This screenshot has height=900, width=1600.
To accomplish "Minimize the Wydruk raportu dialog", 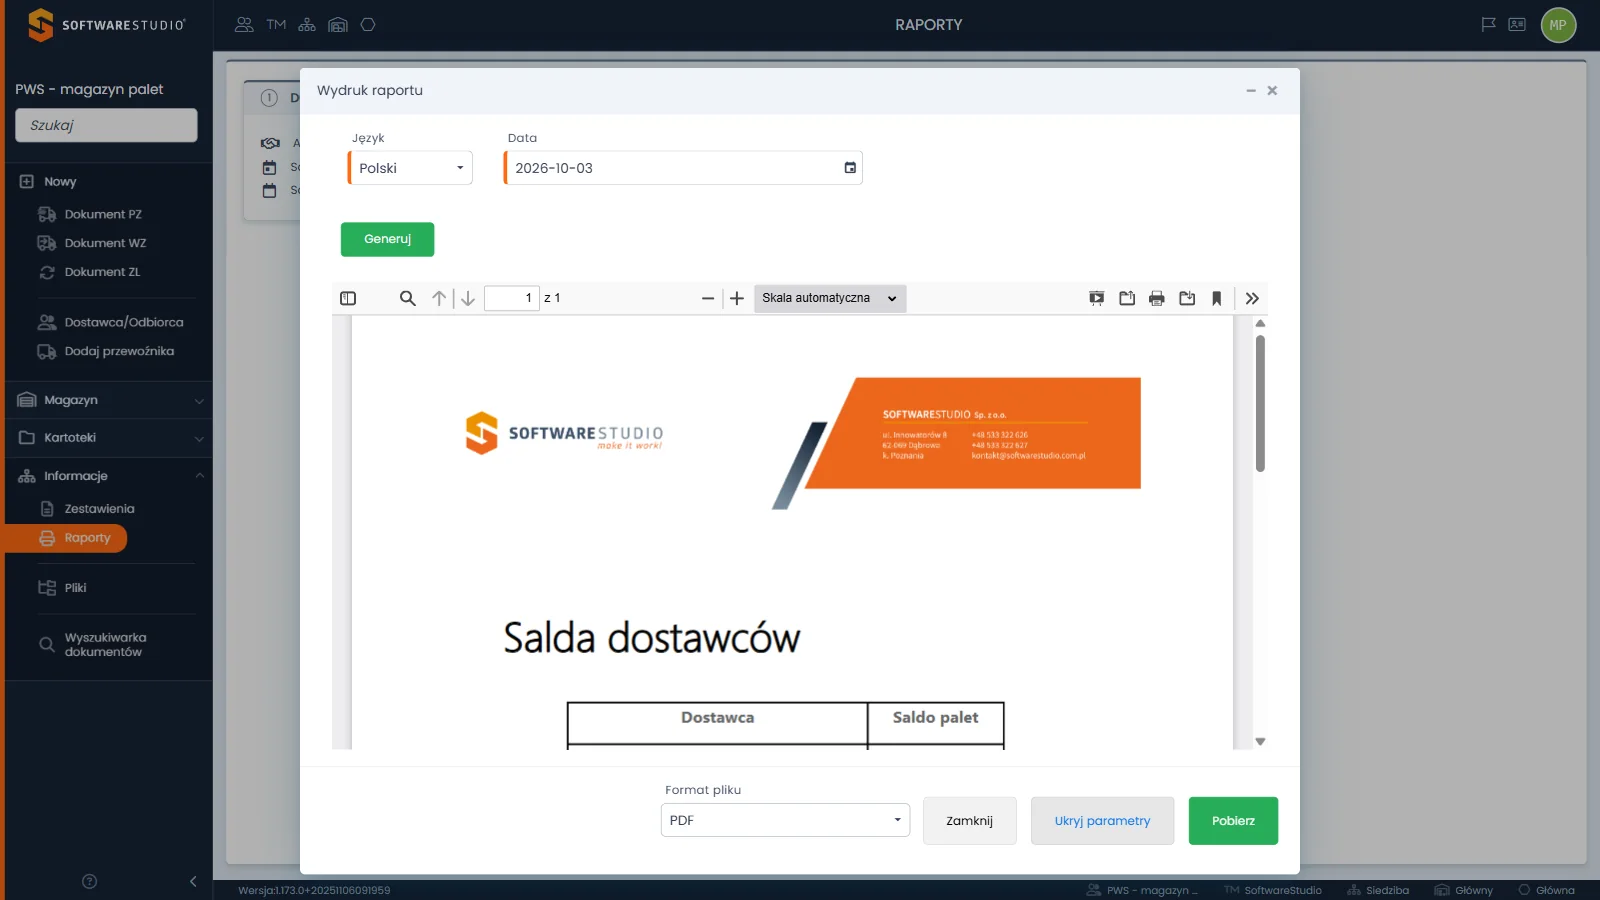I will [1250, 91].
